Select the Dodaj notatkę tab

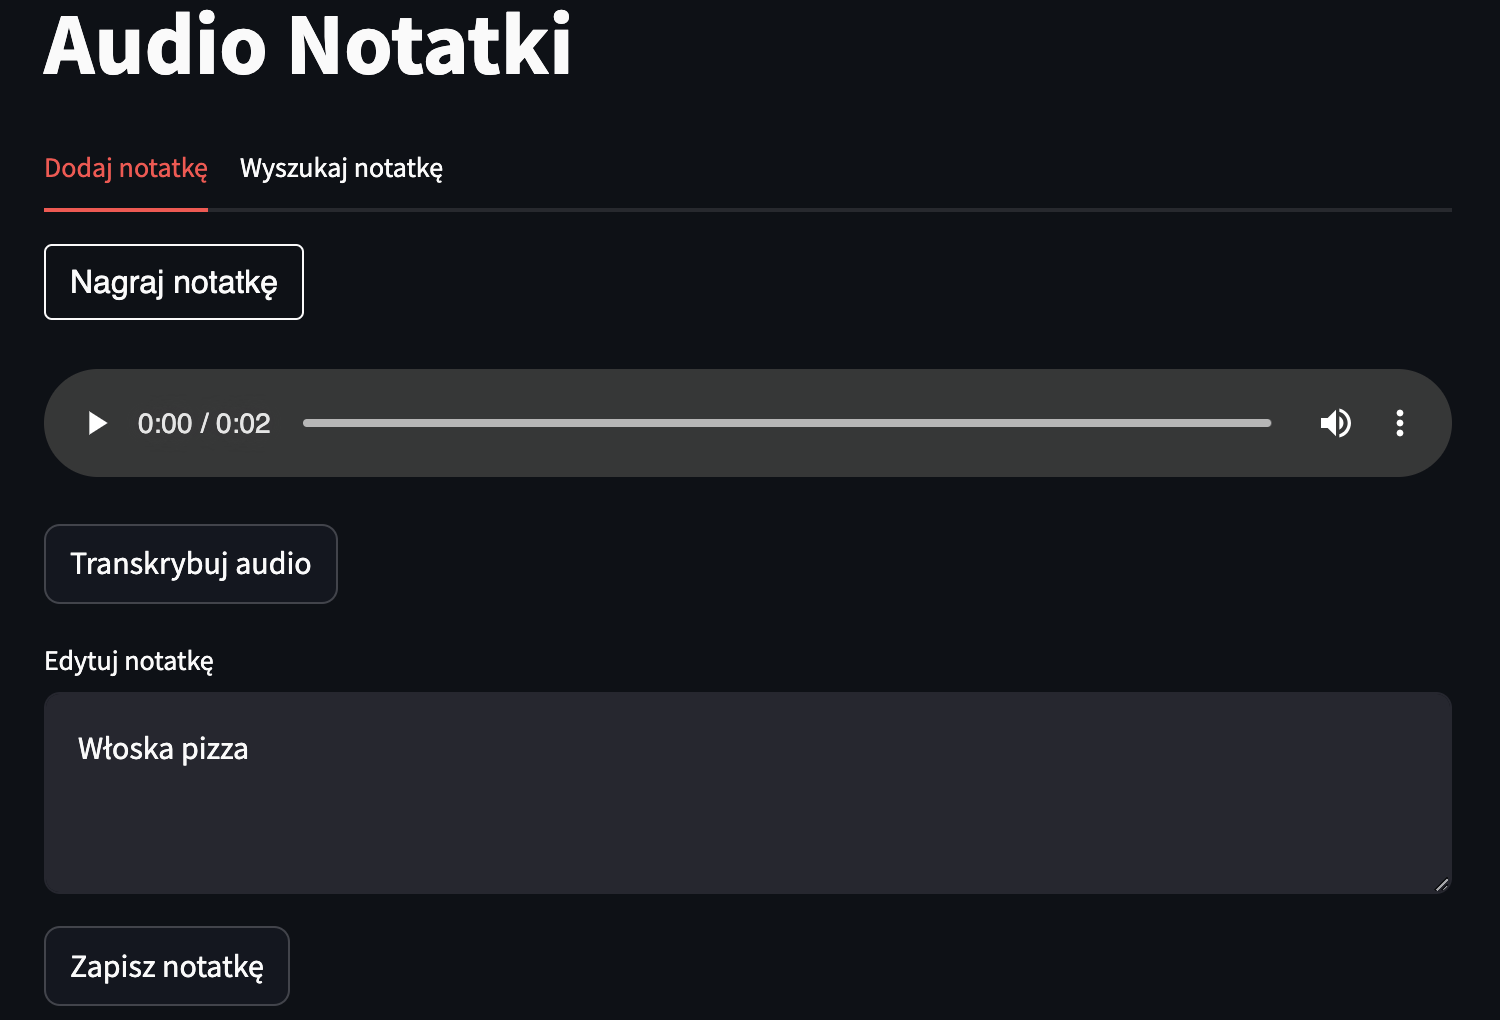point(126,168)
